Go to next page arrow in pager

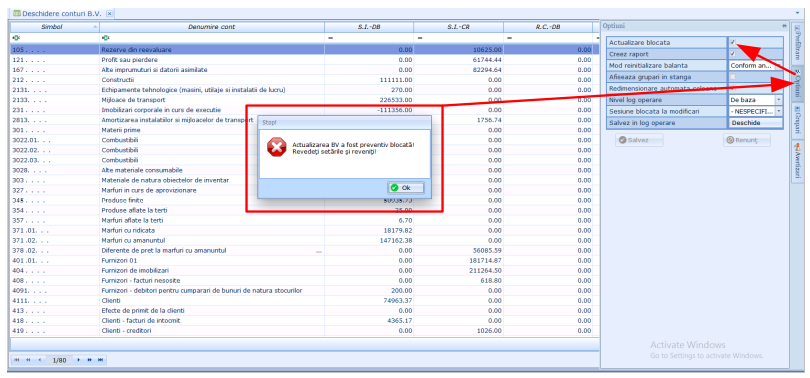[79, 359]
